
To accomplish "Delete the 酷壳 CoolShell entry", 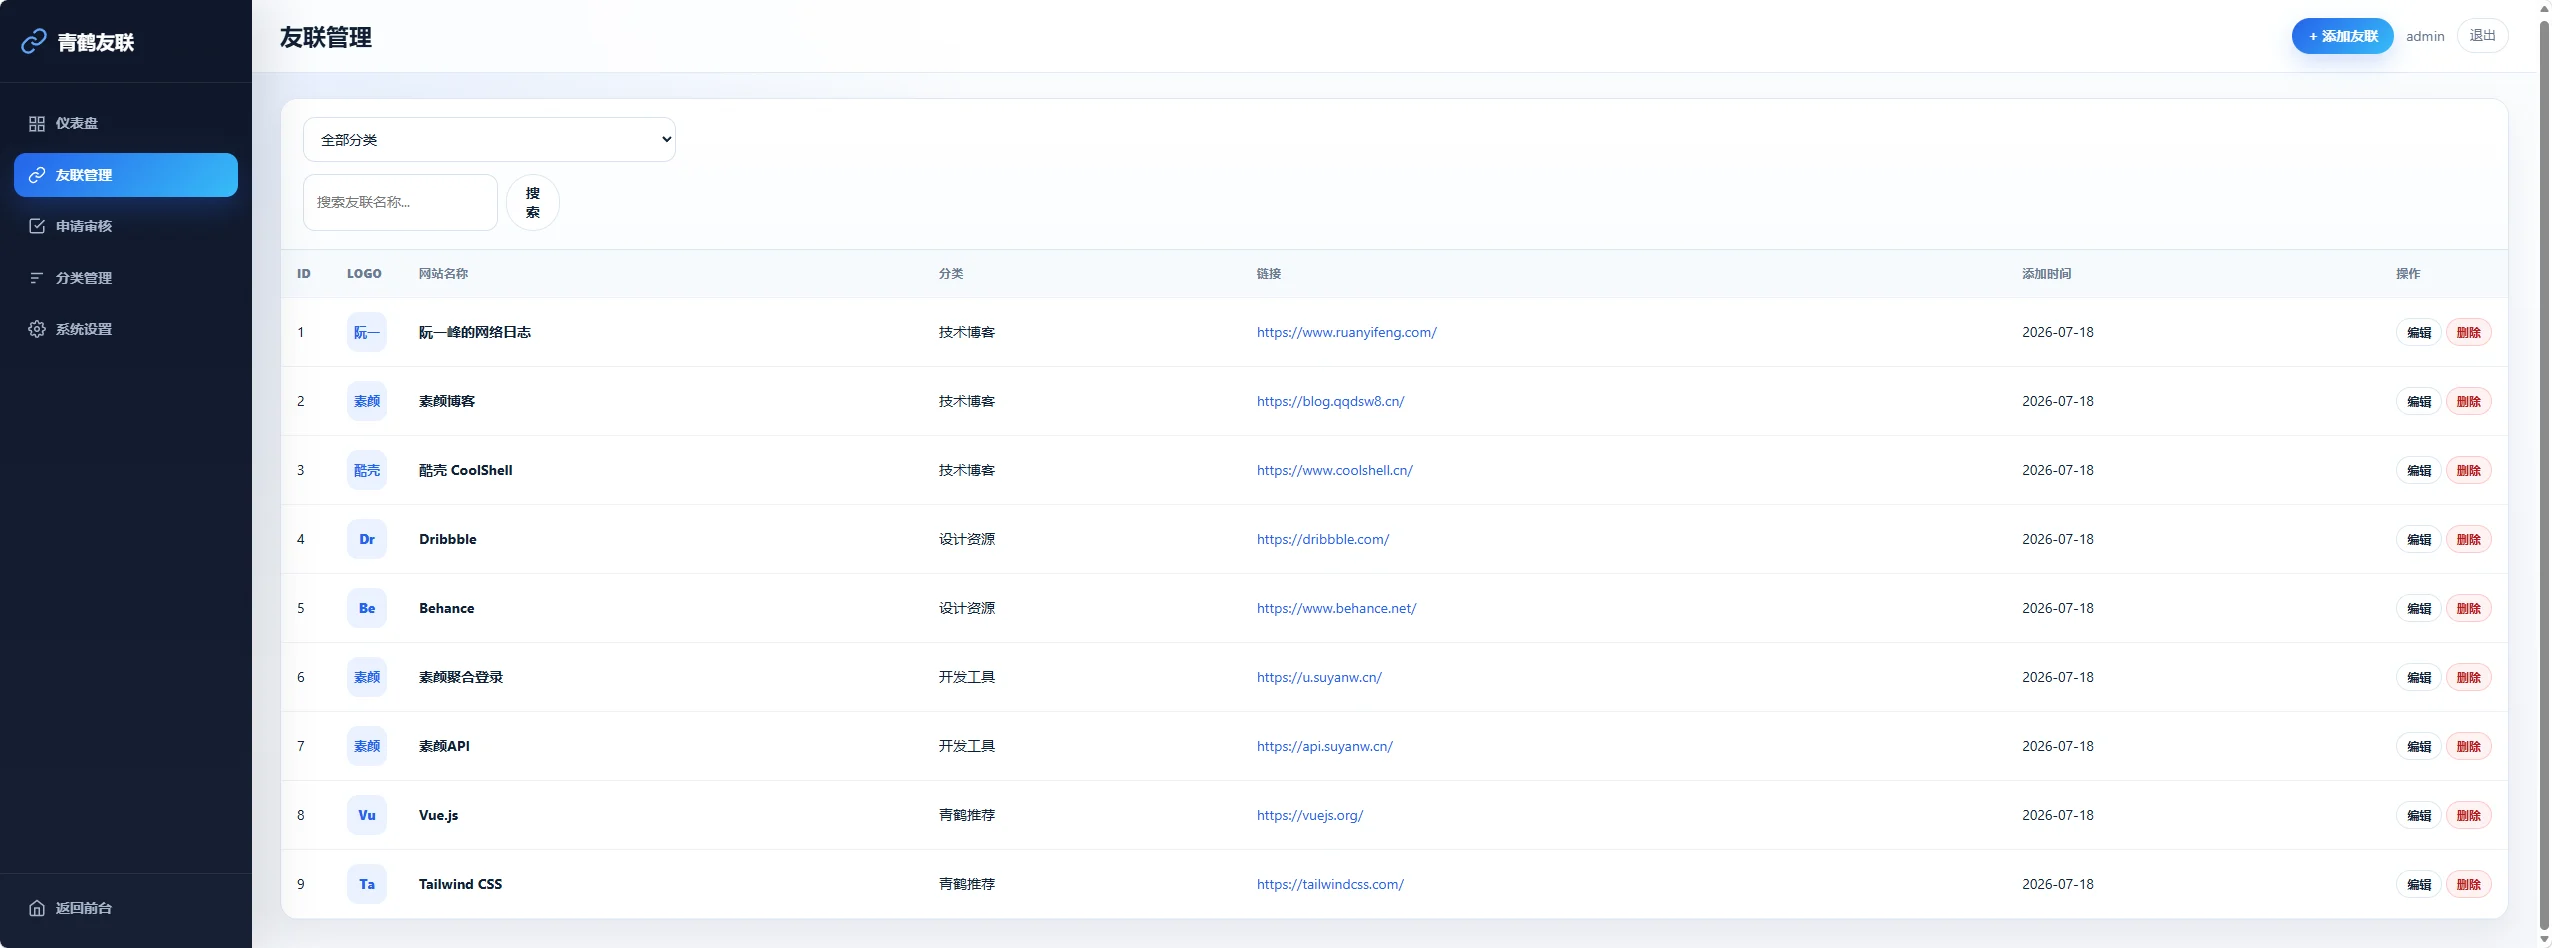I will [x=2469, y=471].
